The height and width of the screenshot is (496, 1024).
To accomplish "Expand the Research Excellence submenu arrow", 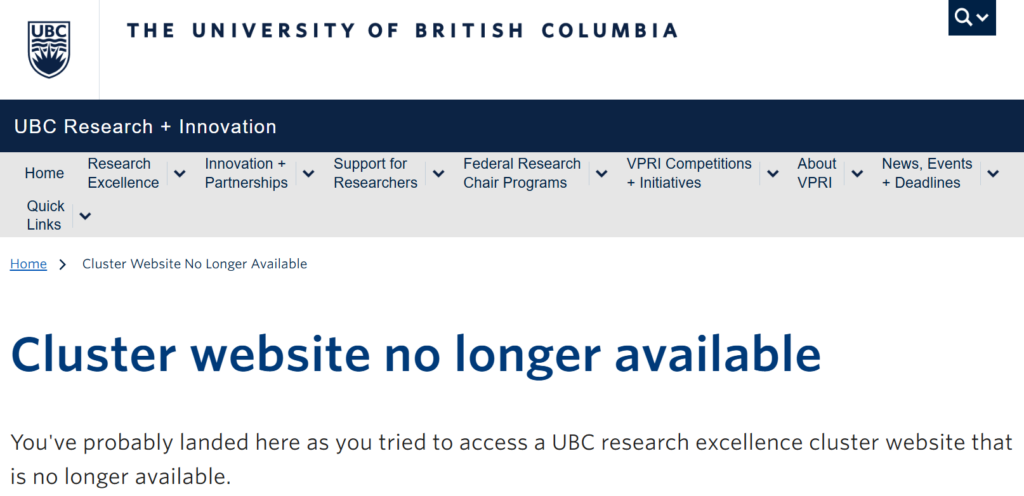I will pos(180,173).
